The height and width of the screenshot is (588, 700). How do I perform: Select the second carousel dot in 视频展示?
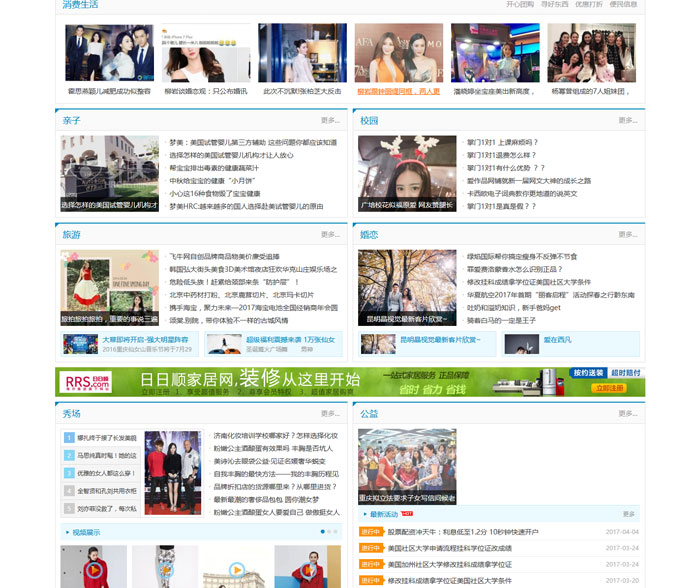pyautogui.click(x=329, y=532)
